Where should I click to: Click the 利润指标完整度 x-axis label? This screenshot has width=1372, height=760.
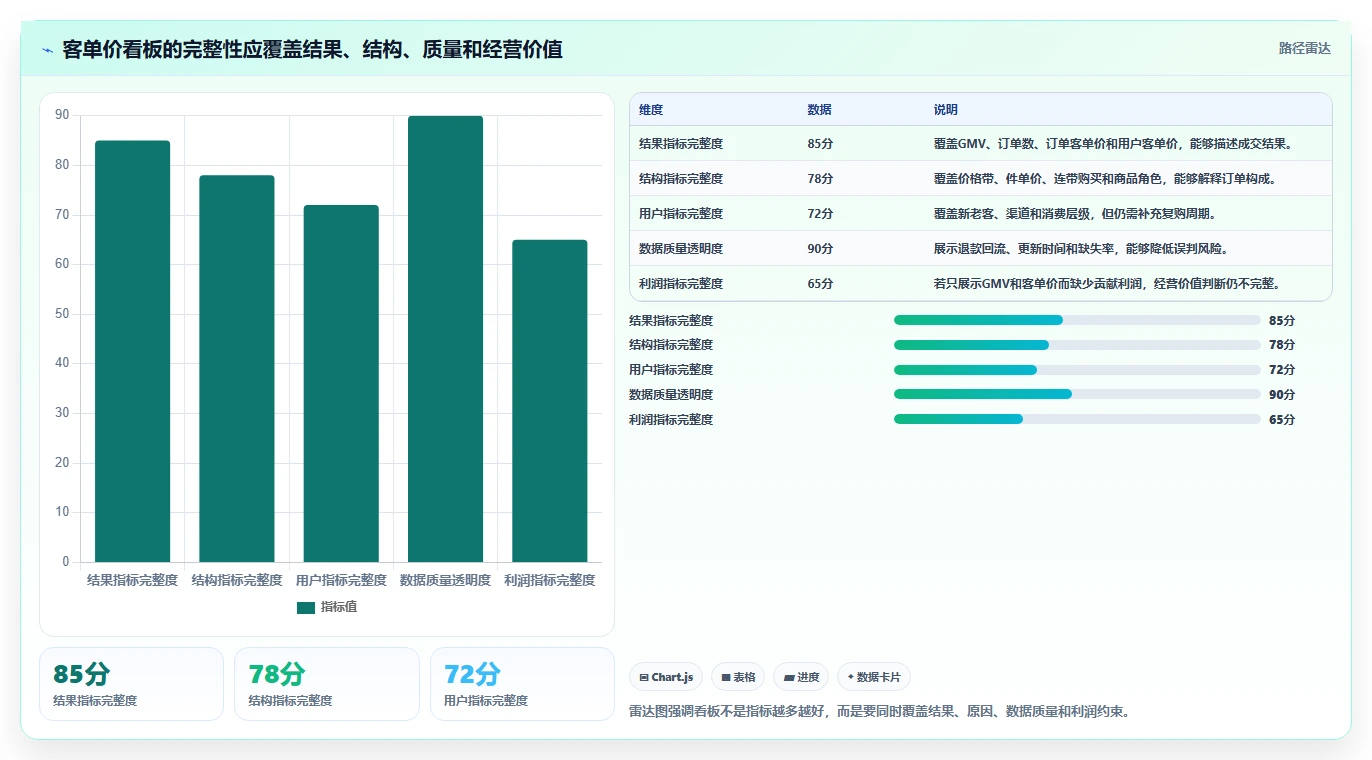coord(550,580)
